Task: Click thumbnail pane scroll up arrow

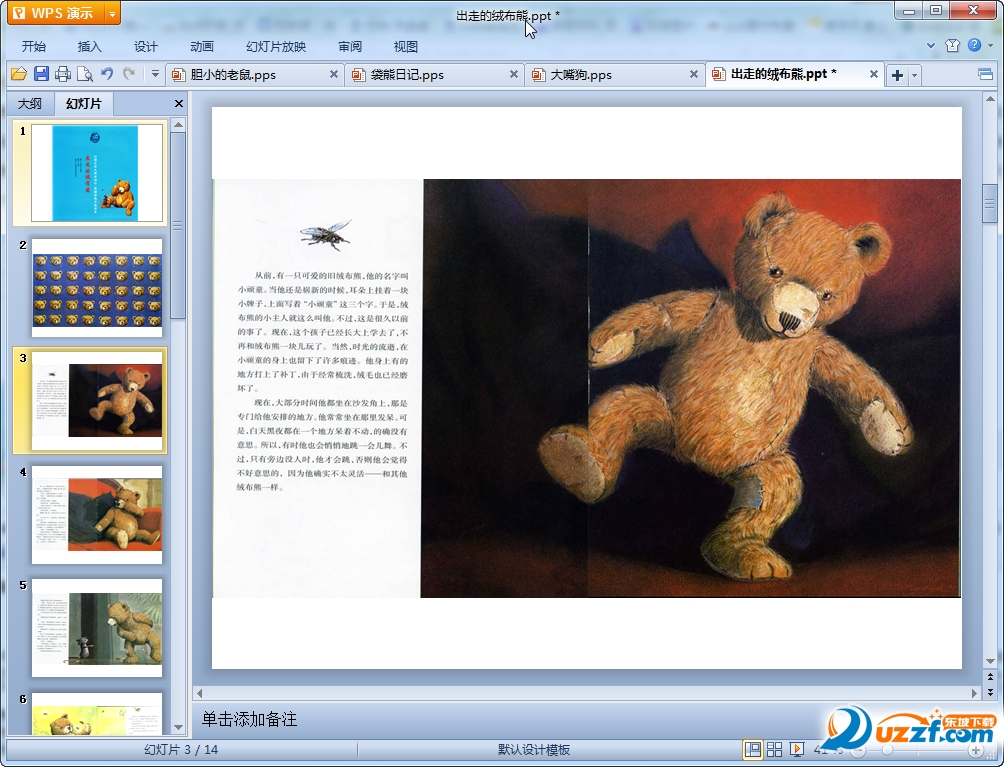Action: [179, 124]
